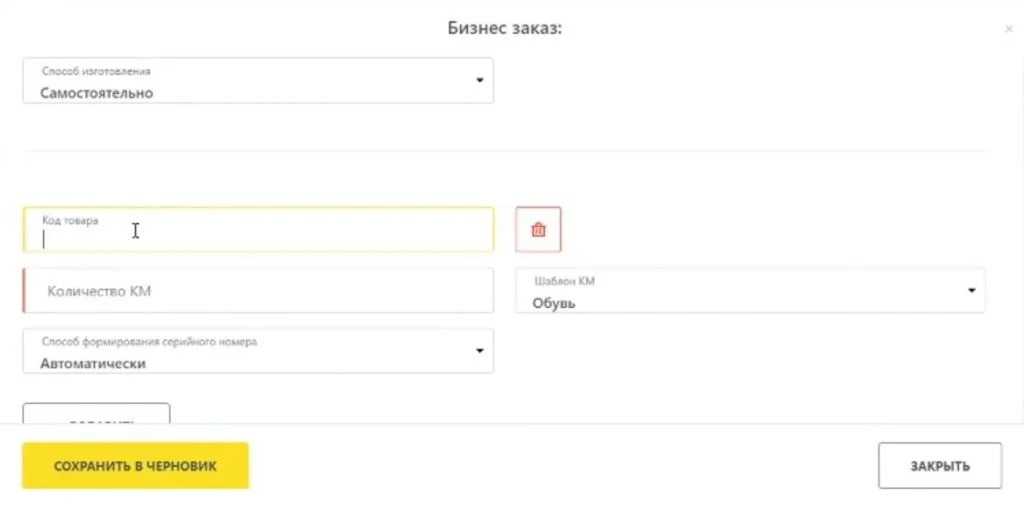Focus the Код товара input field
Image resolution: width=1024 pixels, height=509 pixels.
point(257,238)
